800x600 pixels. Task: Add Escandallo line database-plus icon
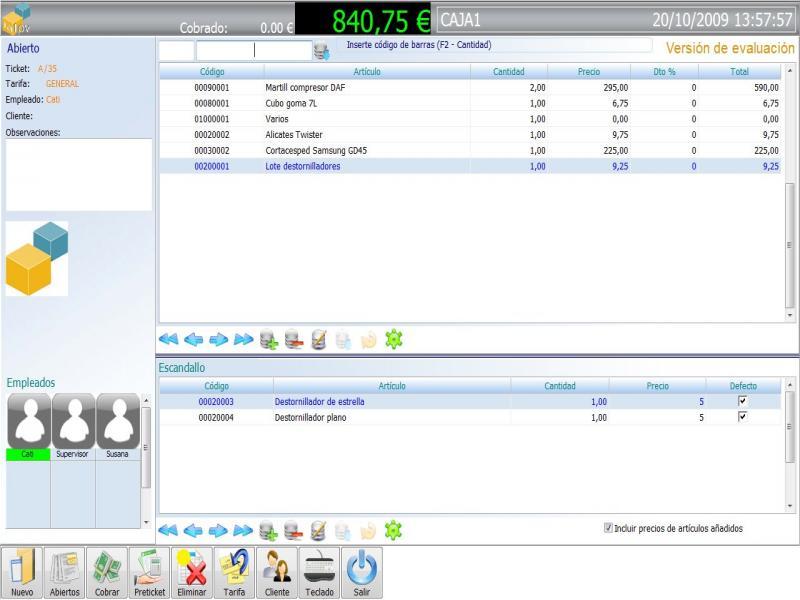[x=268, y=531]
